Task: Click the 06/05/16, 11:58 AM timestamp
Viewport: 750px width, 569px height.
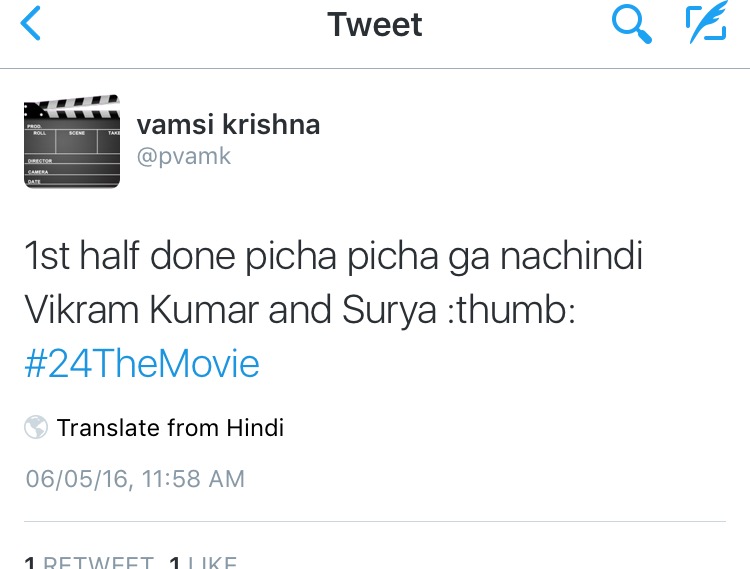Action: pos(135,479)
